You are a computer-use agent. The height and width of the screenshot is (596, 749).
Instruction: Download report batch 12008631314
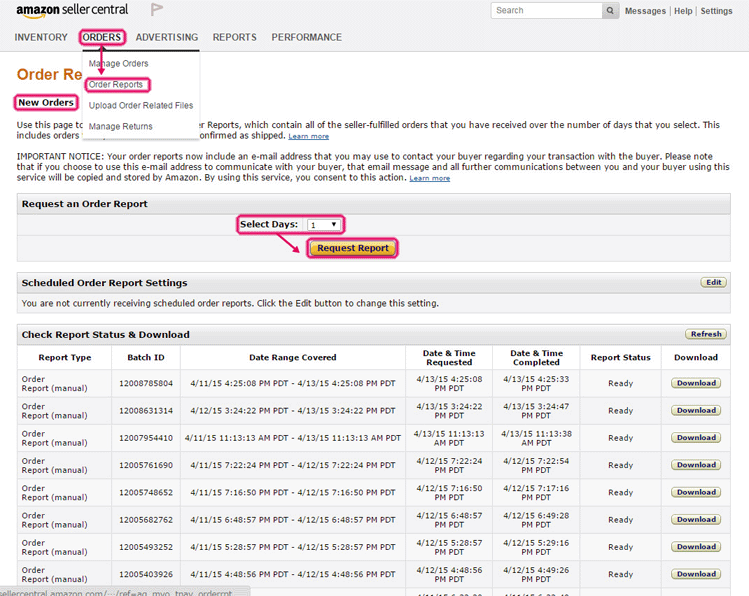[696, 410]
